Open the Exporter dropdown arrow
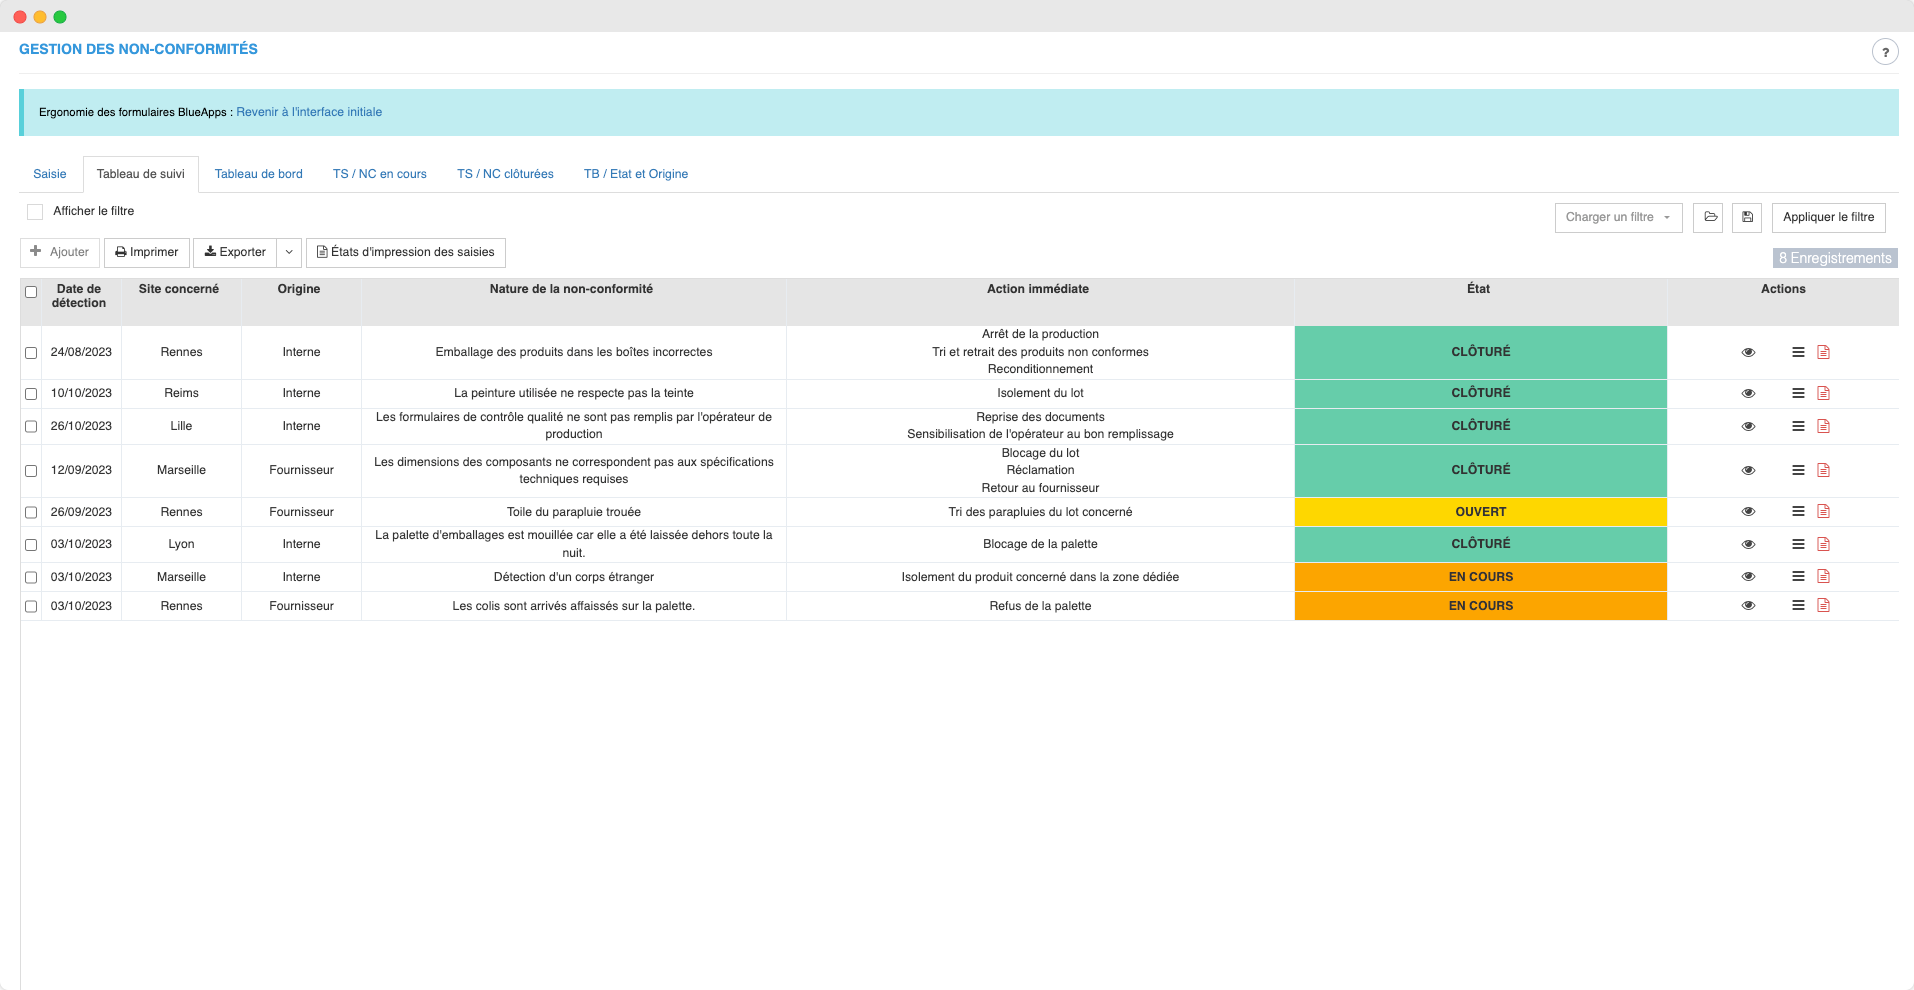1914x990 pixels. [289, 252]
